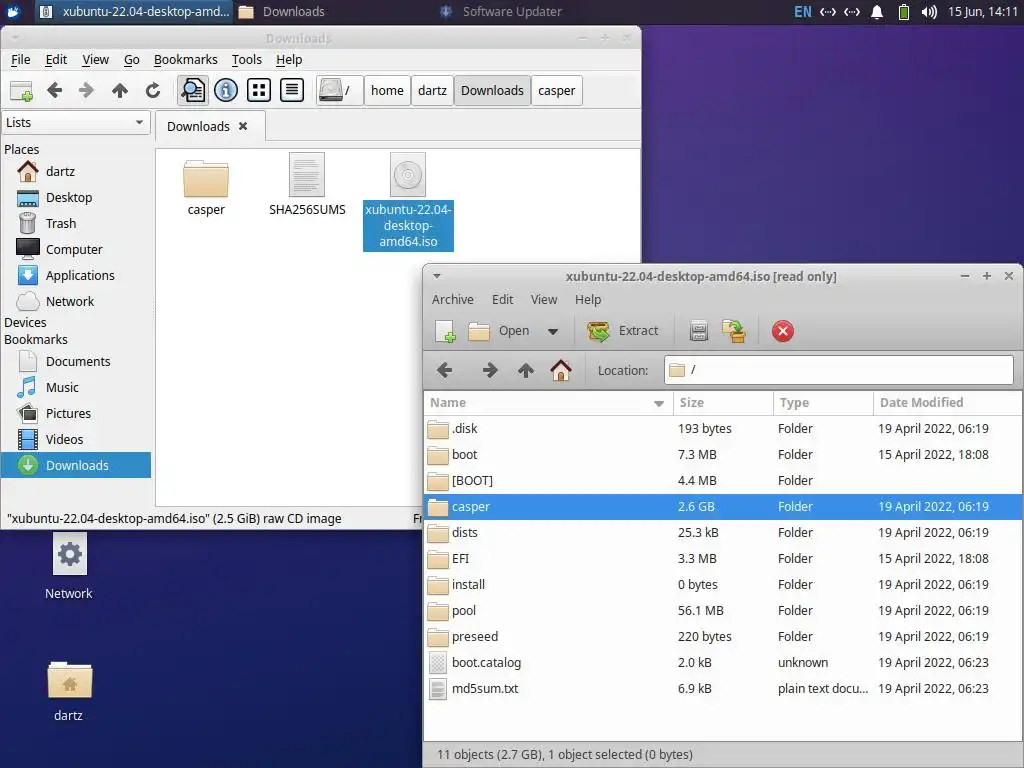
Task: Click the new archive icon in the archive manager
Action: coord(446,331)
